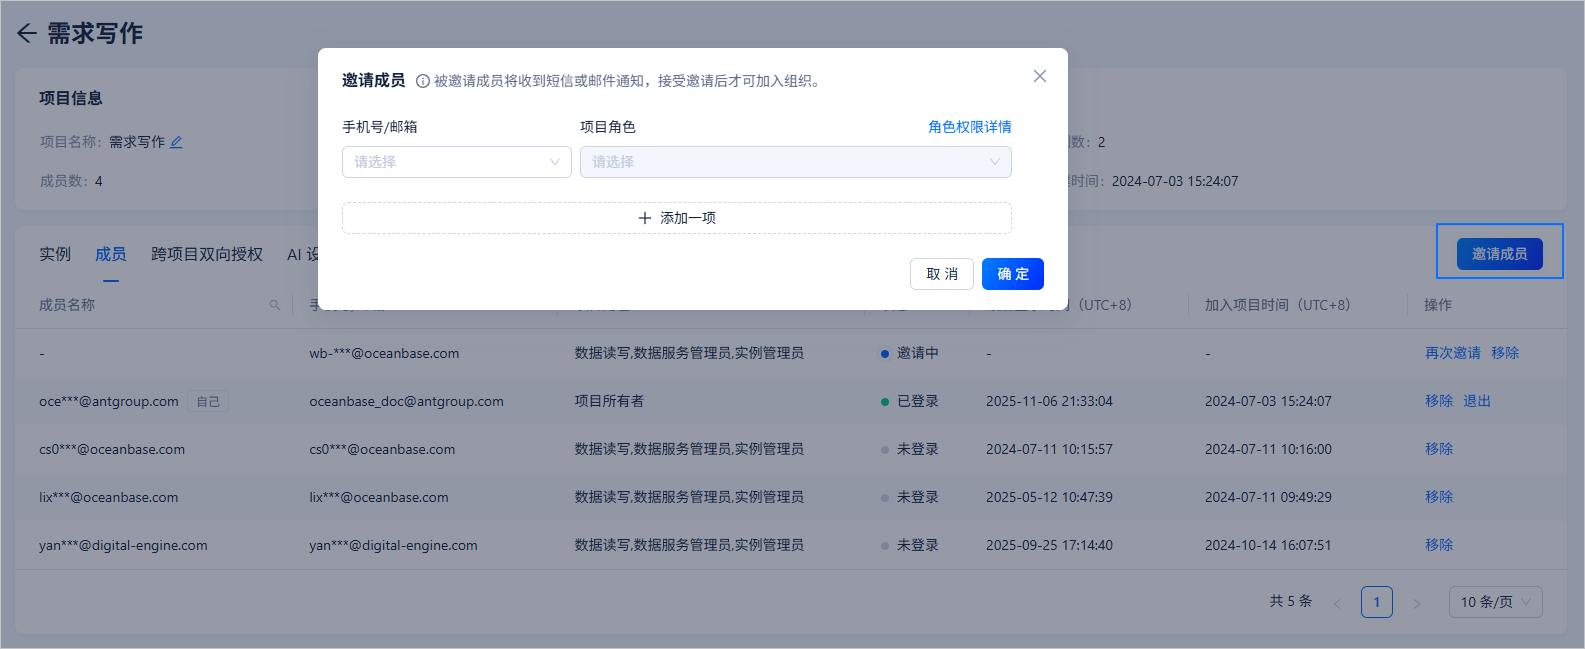
Task: Click the 确定 button
Action: click(1013, 274)
